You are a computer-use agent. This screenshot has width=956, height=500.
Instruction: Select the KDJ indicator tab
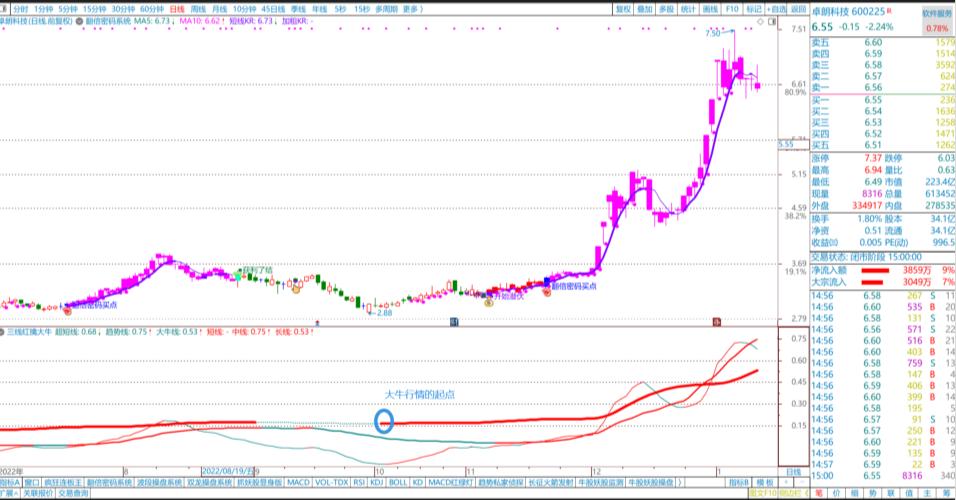[377, 482]
